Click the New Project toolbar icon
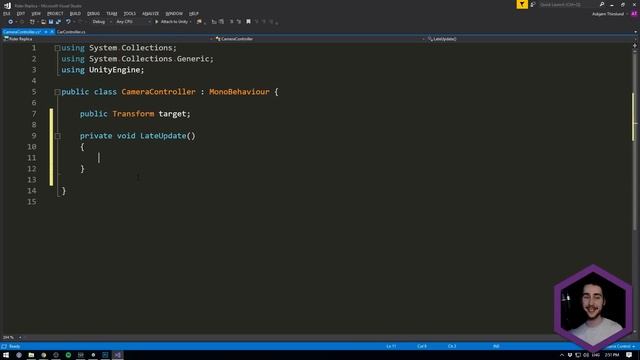This screenshot has width=640, height=360. tap(32, 22)
